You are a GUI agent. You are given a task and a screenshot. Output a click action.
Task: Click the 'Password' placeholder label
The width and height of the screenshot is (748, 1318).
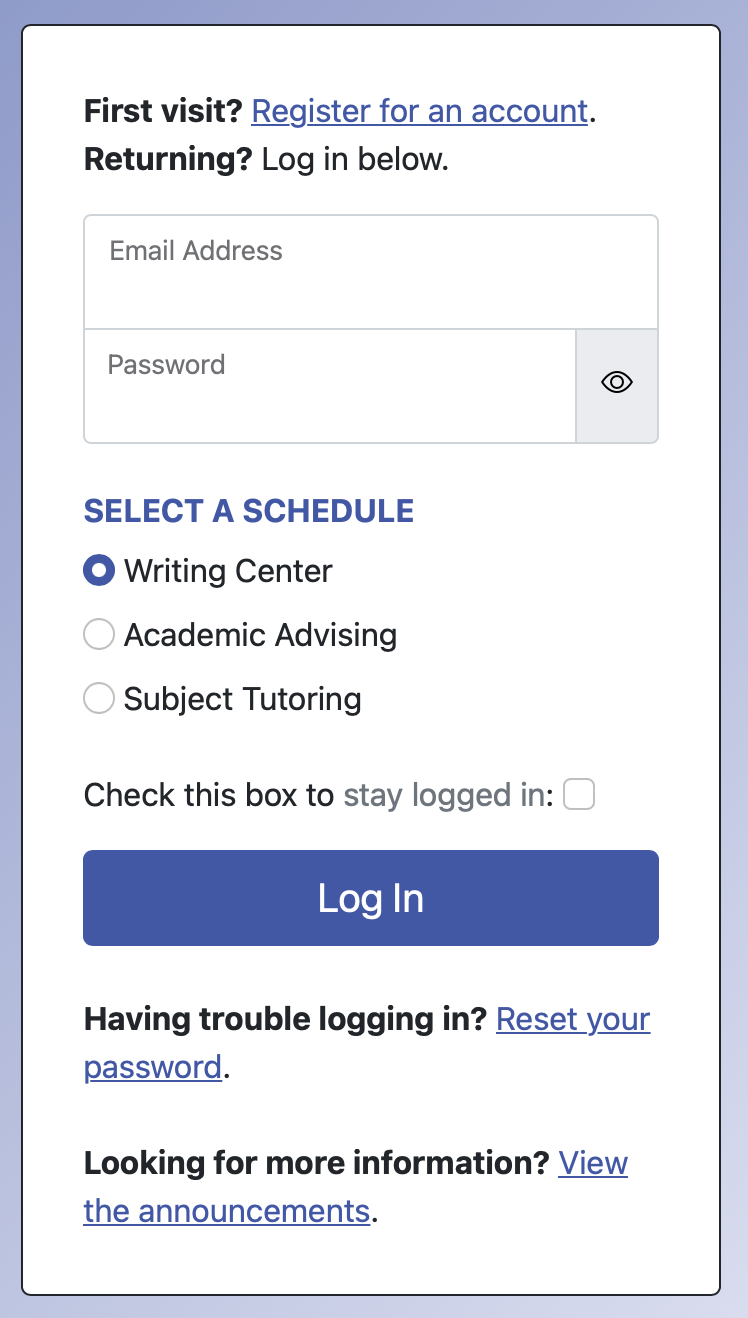click(x=166, y=364)
